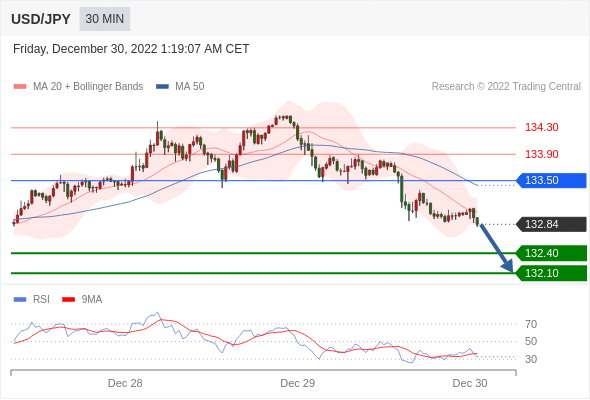Click the Dec 28 date axis label
The width and height of the screenshot is (590, 400).
[x=125, y=383]
